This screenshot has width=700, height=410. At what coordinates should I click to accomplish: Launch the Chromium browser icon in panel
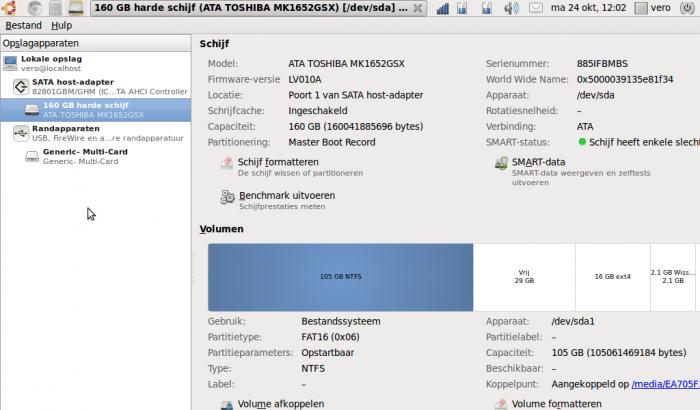(34, 8)
